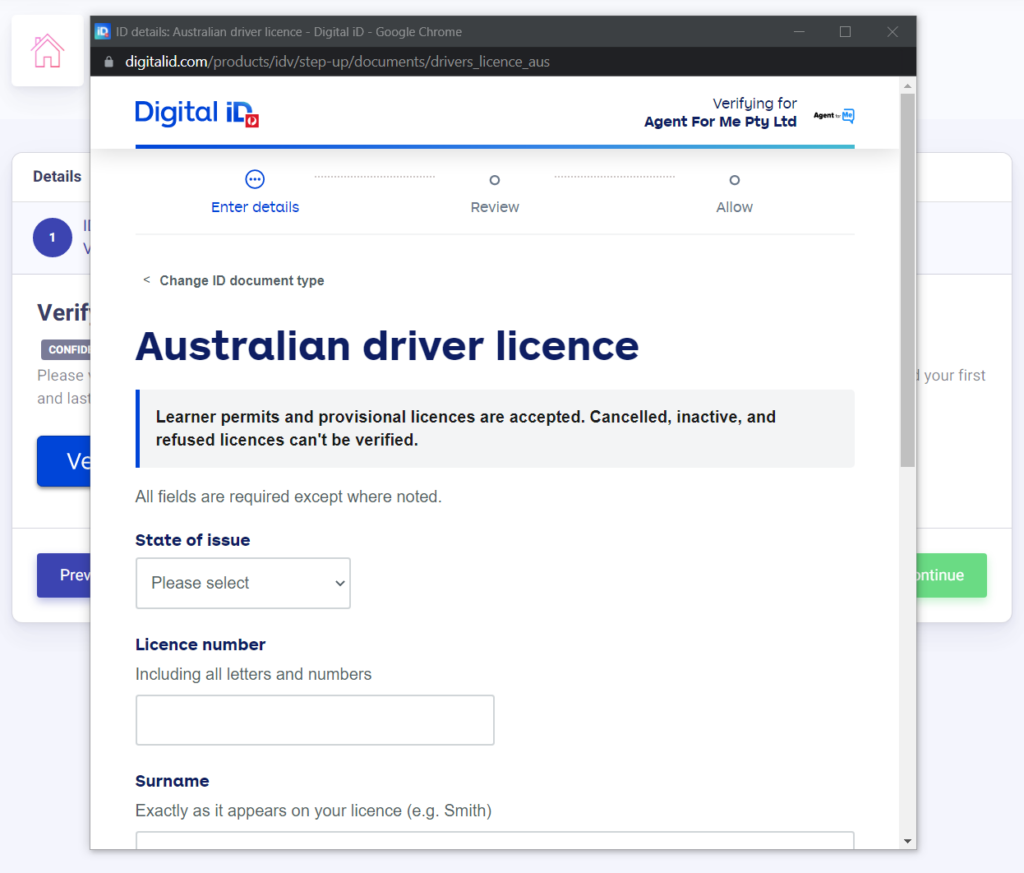The height and width of the screenshot is (873, 1024).
Task: Click the State of issue label
Action: click(x=193, y=540)
